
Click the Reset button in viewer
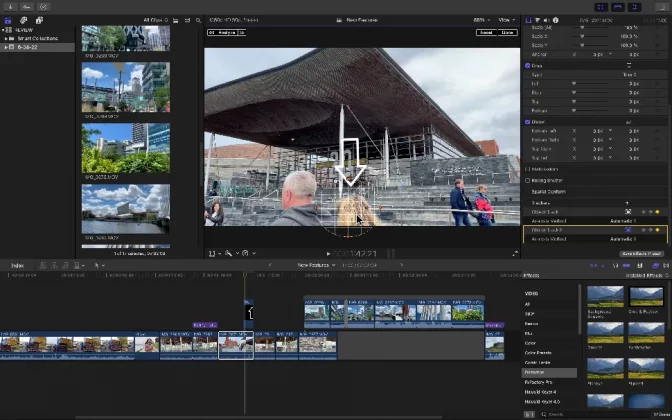tap(487, 33)
